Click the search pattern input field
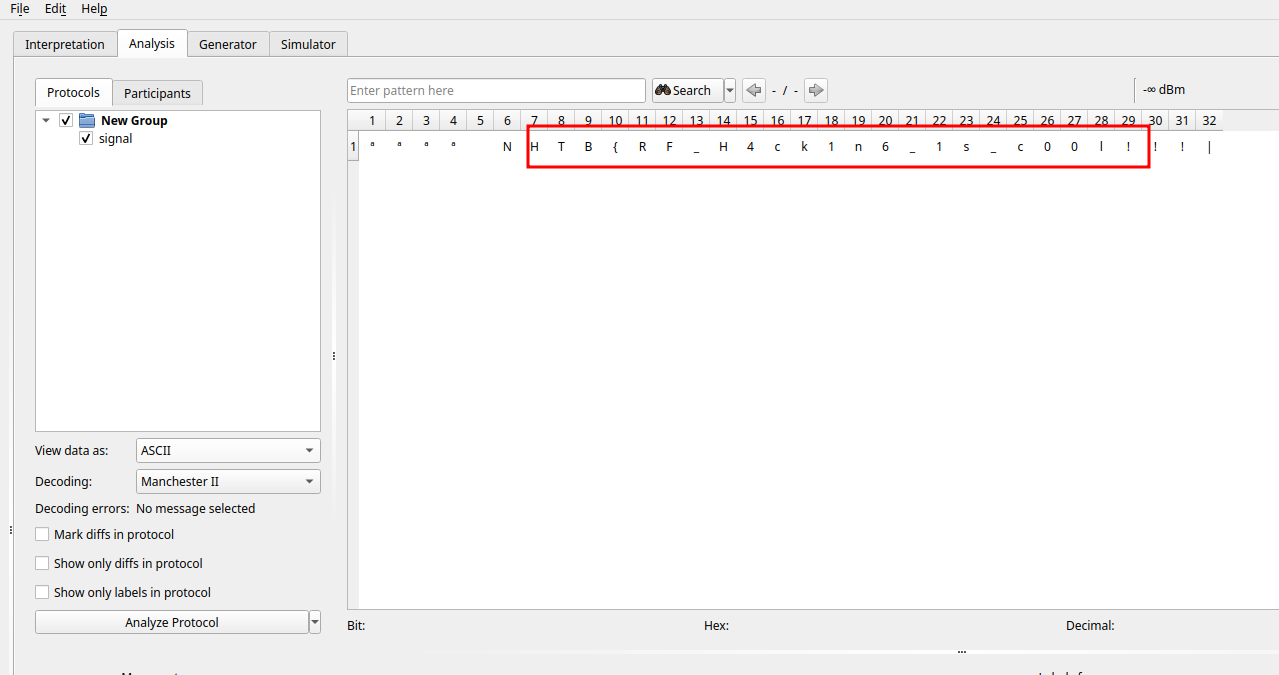The image size is (1279, 675). 496,90
